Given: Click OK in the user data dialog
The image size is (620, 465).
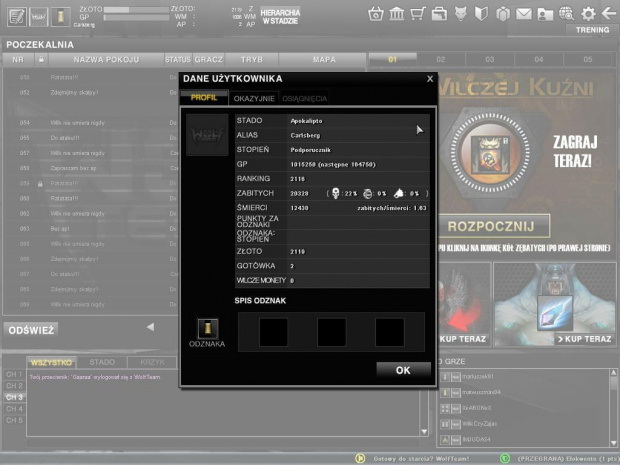Looking at the screenshot, I should [x=403, y=370].
